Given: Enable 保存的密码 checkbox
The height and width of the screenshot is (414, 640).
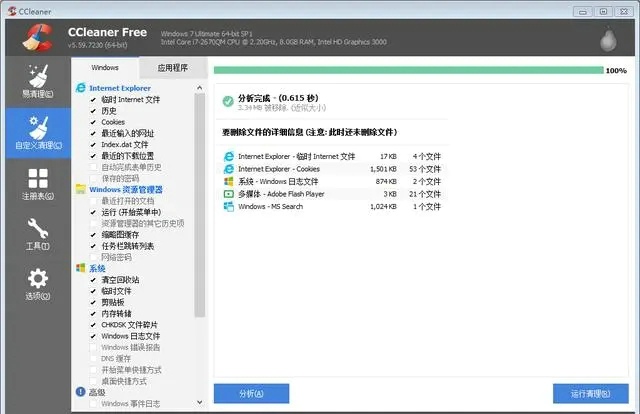Looking at the screenshot, I should click(93, 178).
